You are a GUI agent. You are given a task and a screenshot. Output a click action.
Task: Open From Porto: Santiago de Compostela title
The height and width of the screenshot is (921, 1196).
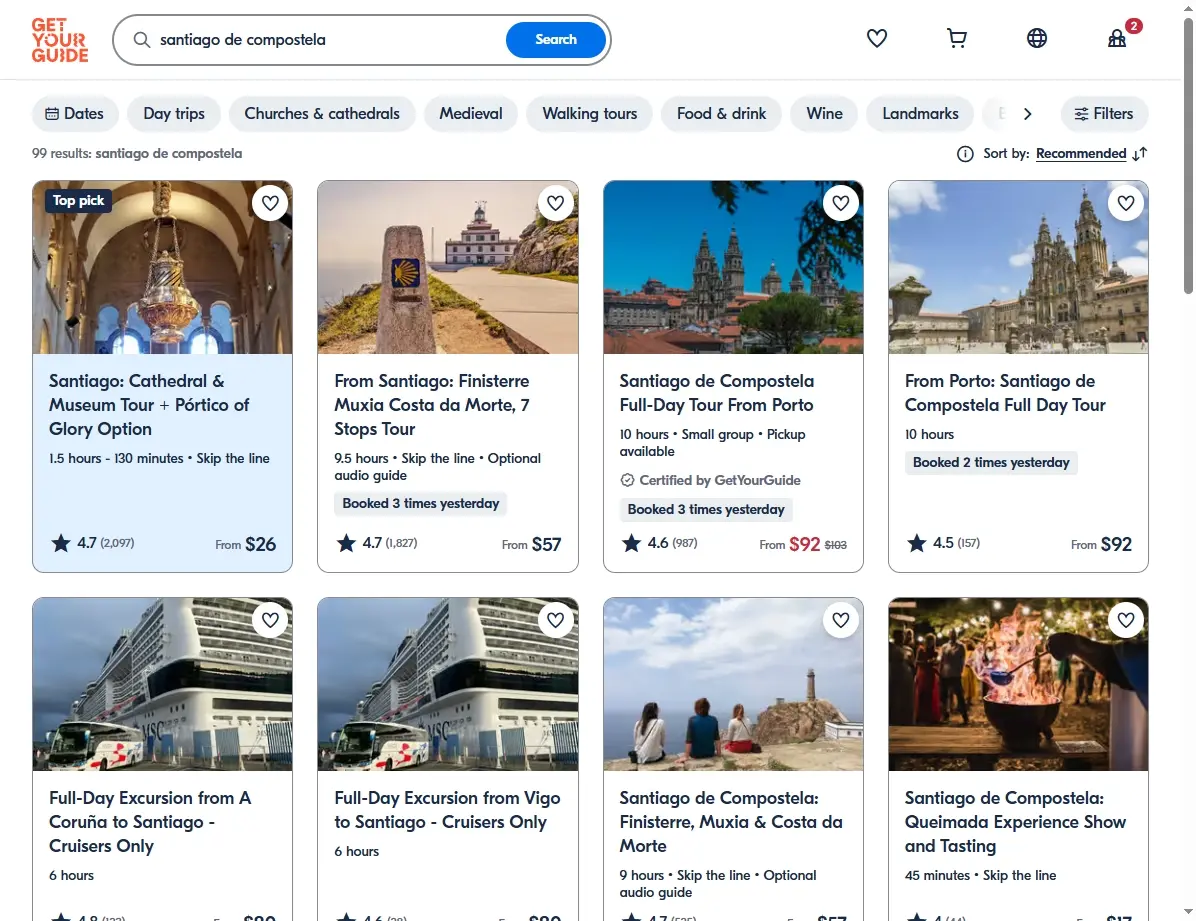[1005, 393]
